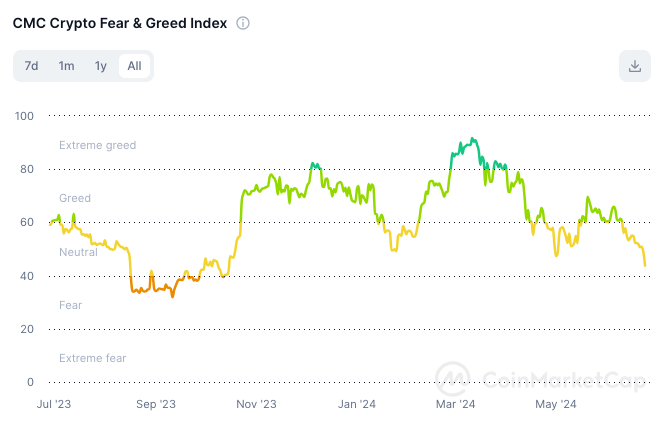This screenshot has height=430, width=667.
Task: Click the Jan '24 axis label
Action: pyautogui.click(x=357, y=404)
